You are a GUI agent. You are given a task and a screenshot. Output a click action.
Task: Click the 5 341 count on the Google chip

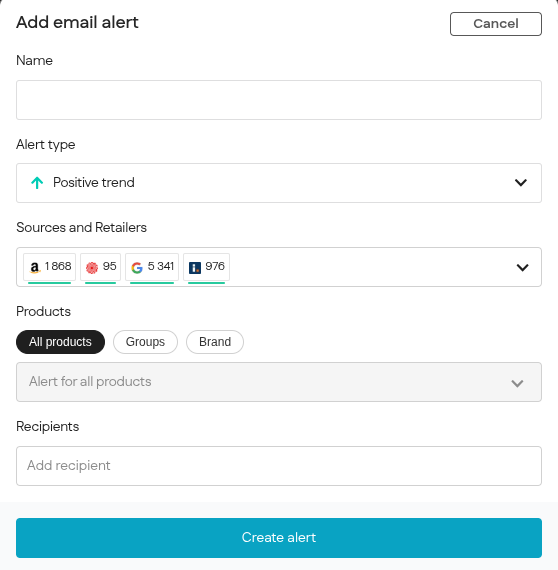pos(161,266)
